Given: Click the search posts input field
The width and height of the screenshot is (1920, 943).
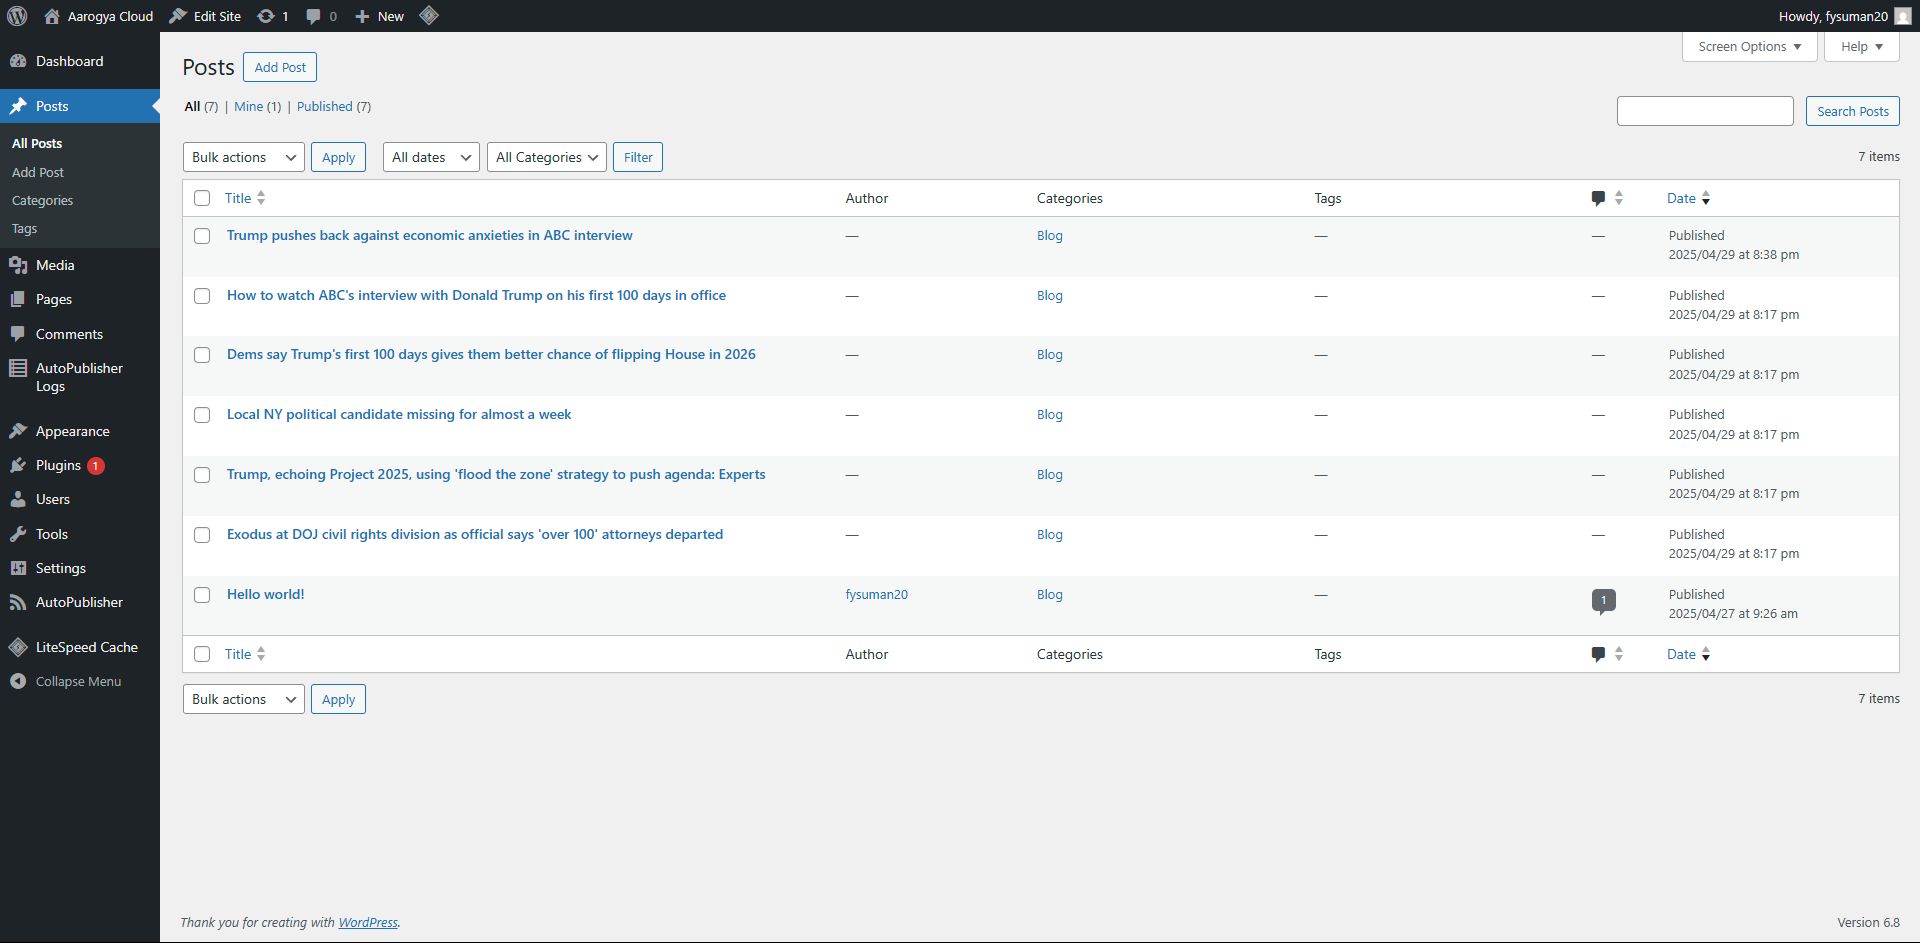Looking at the screenshot, I should pyautogui.click(x=1704, y=111).
